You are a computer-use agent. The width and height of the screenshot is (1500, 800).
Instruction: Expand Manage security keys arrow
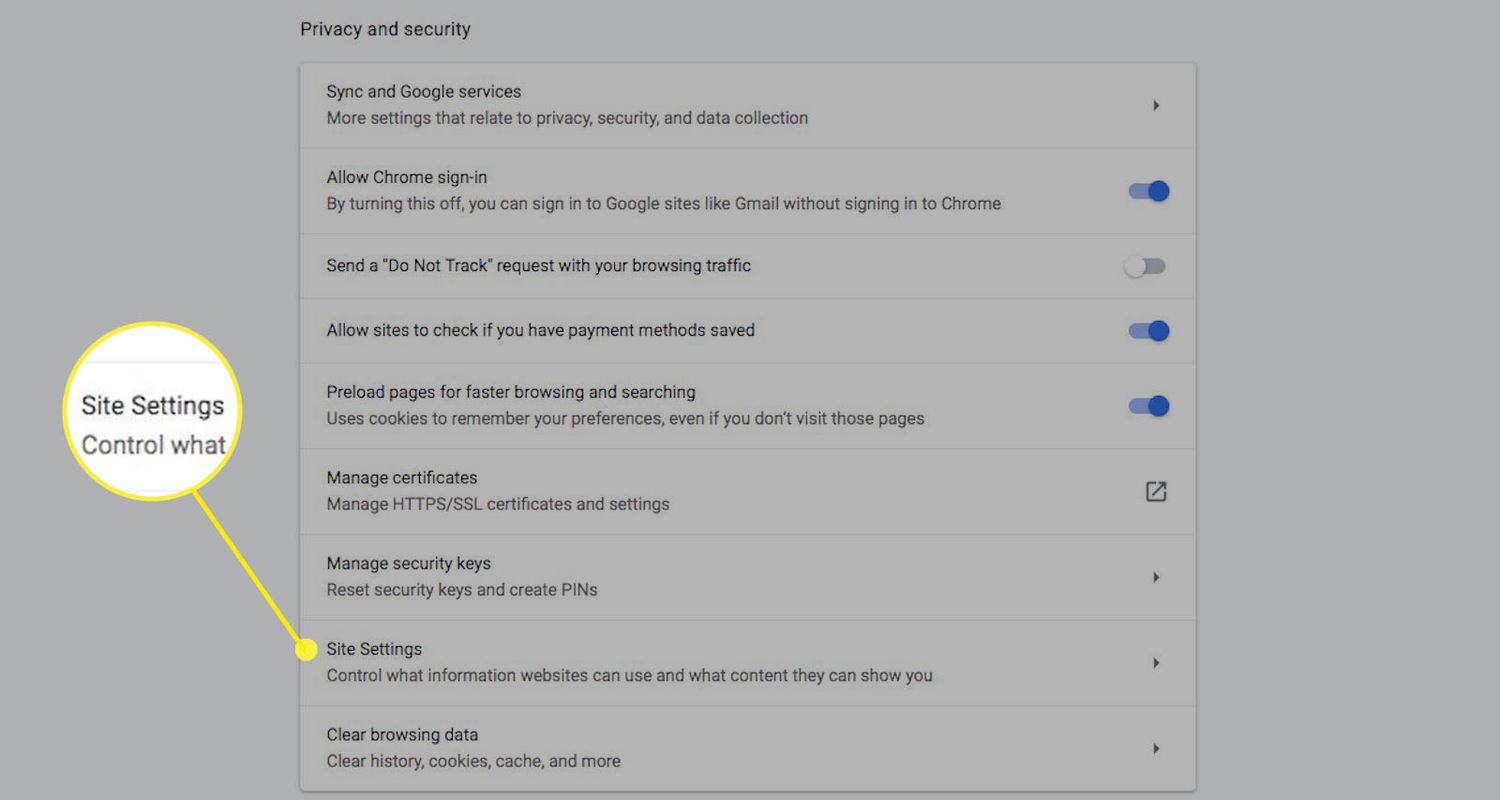(x=1156, y=577)
